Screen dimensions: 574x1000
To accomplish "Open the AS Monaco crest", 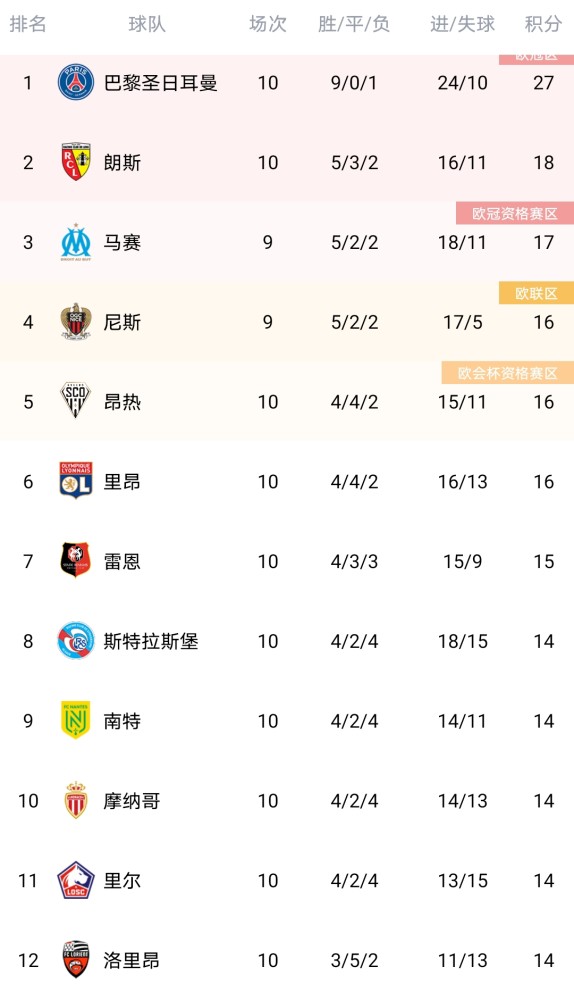I will (x=76, y=800).
